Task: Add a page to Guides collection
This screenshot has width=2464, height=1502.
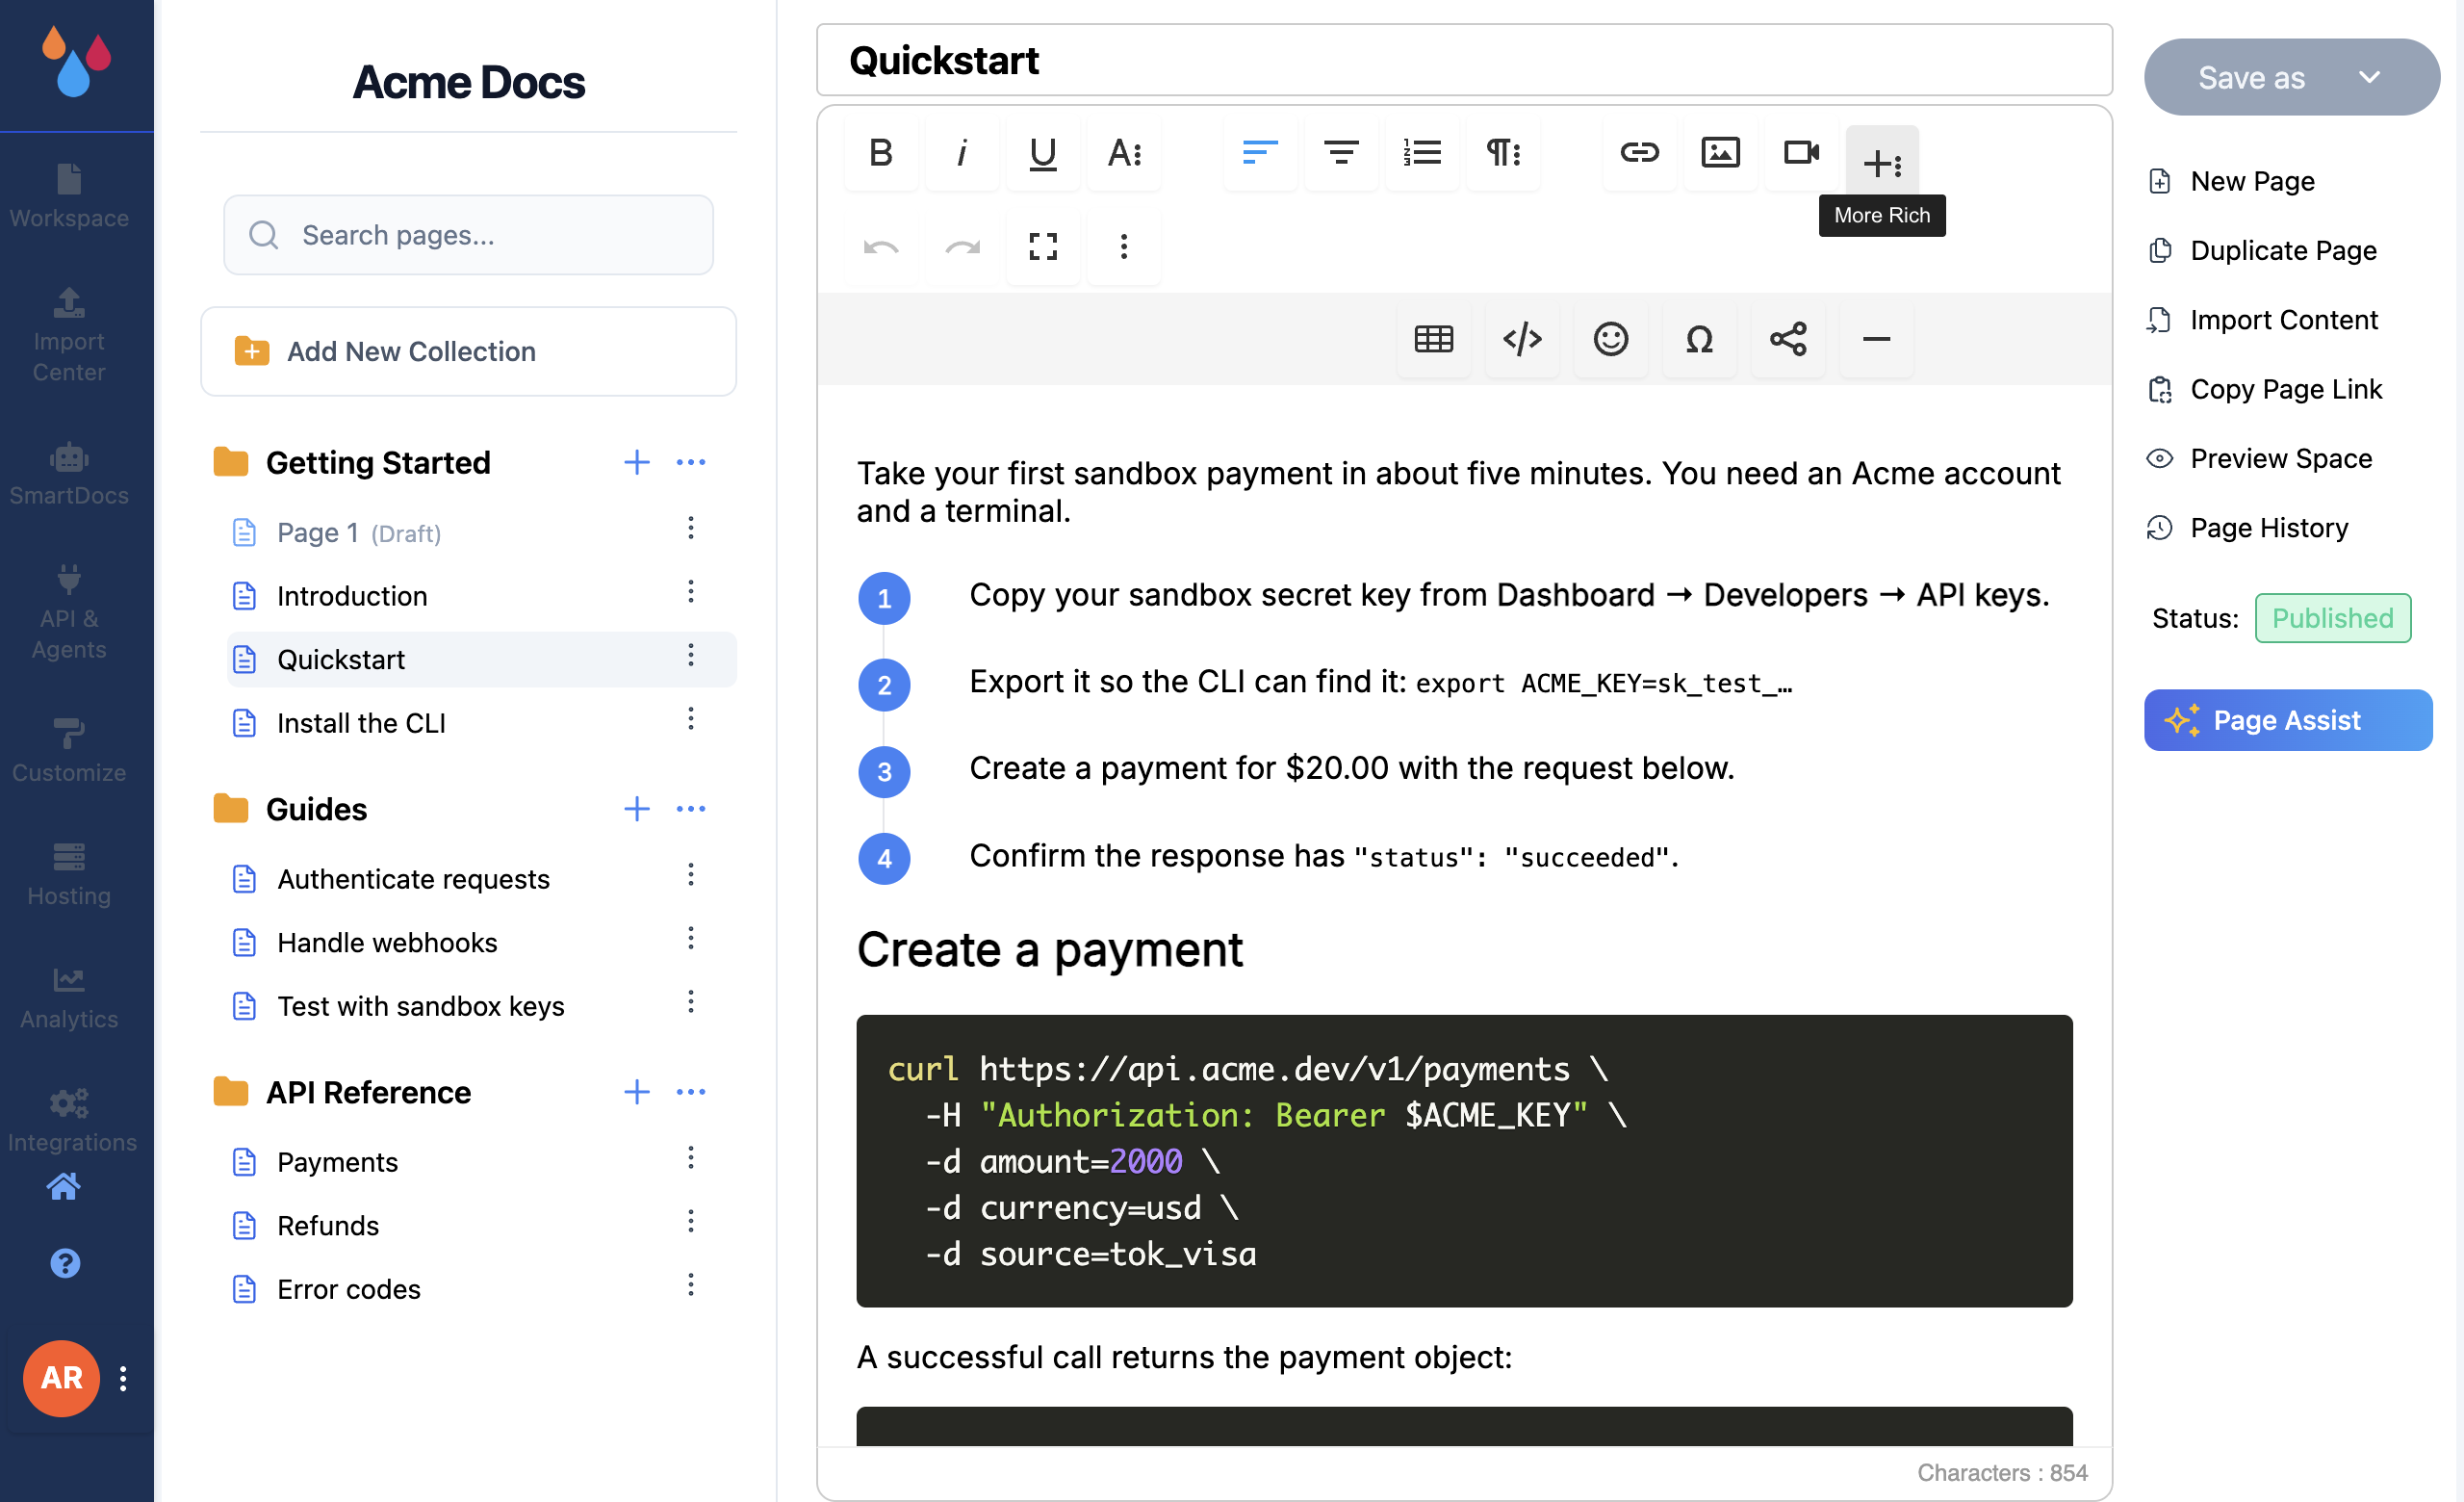Action: 637,809
